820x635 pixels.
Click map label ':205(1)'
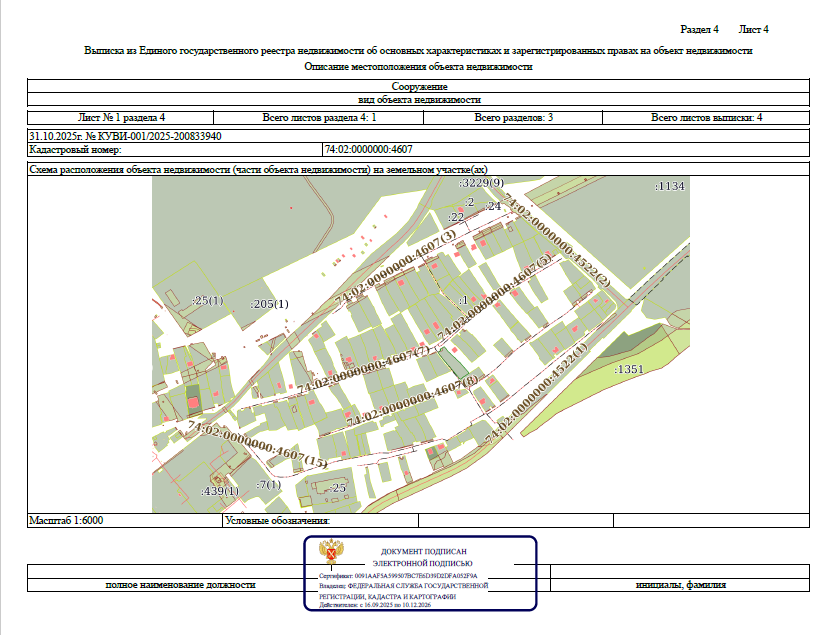(x=269, y=304)
